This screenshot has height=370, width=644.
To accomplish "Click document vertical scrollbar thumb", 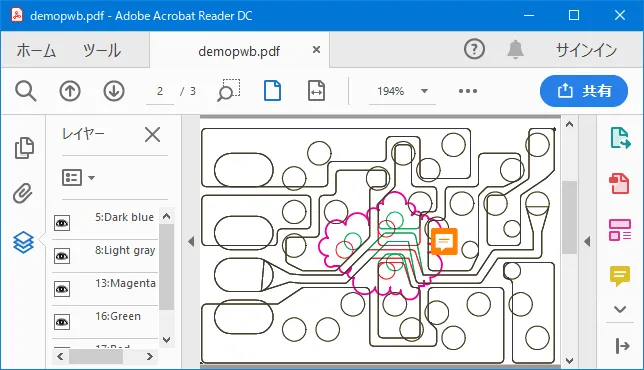I will click(x=569, y=218).
